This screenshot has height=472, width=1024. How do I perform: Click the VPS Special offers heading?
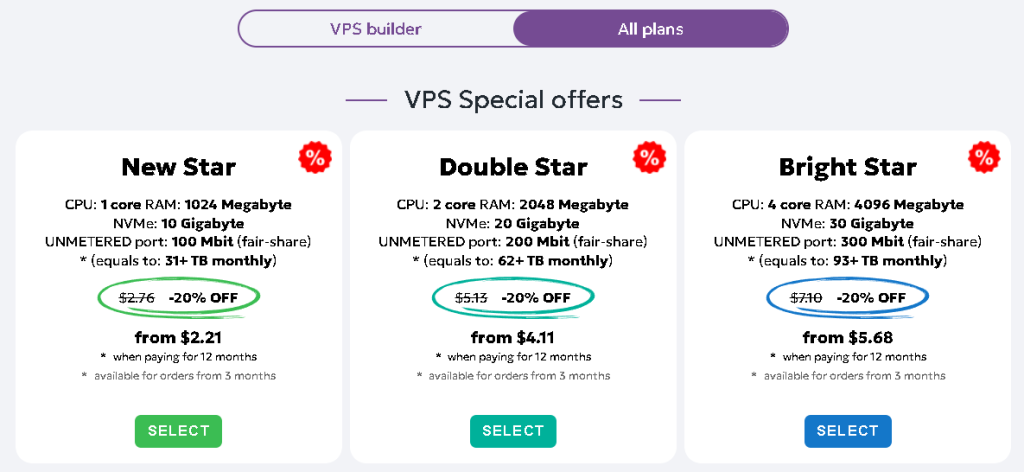tap(513, 100)
